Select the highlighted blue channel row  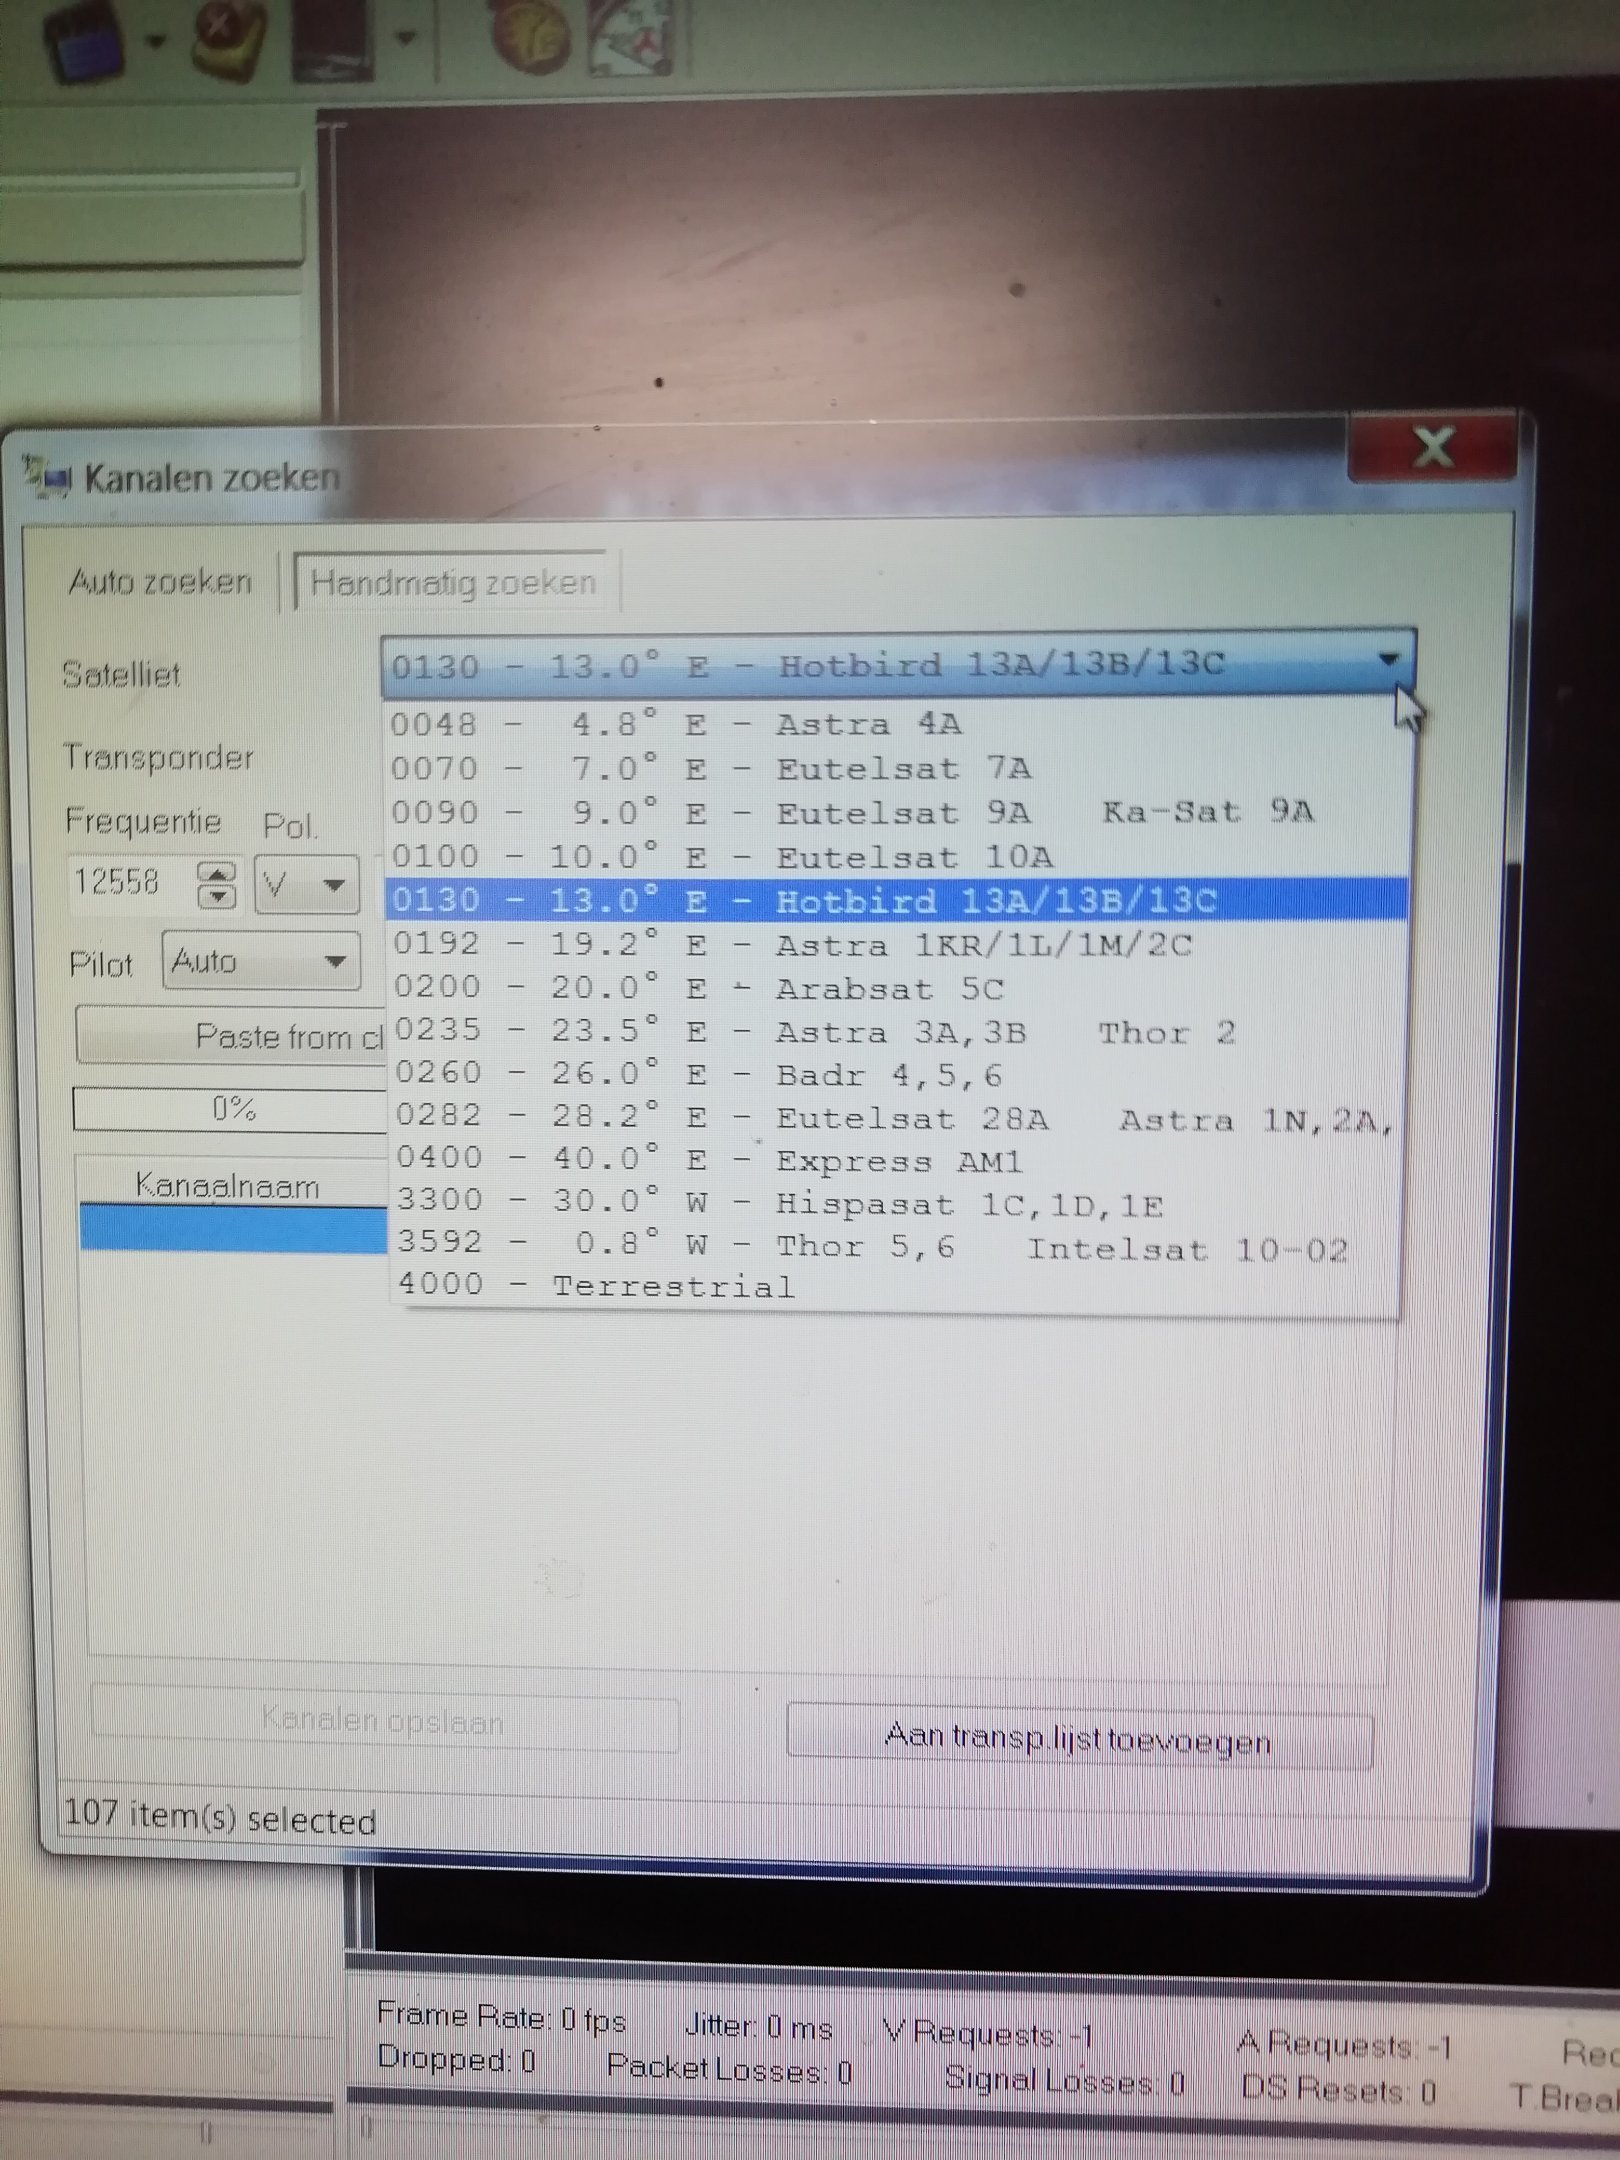pyautogui.click(x=232, y=1229)
